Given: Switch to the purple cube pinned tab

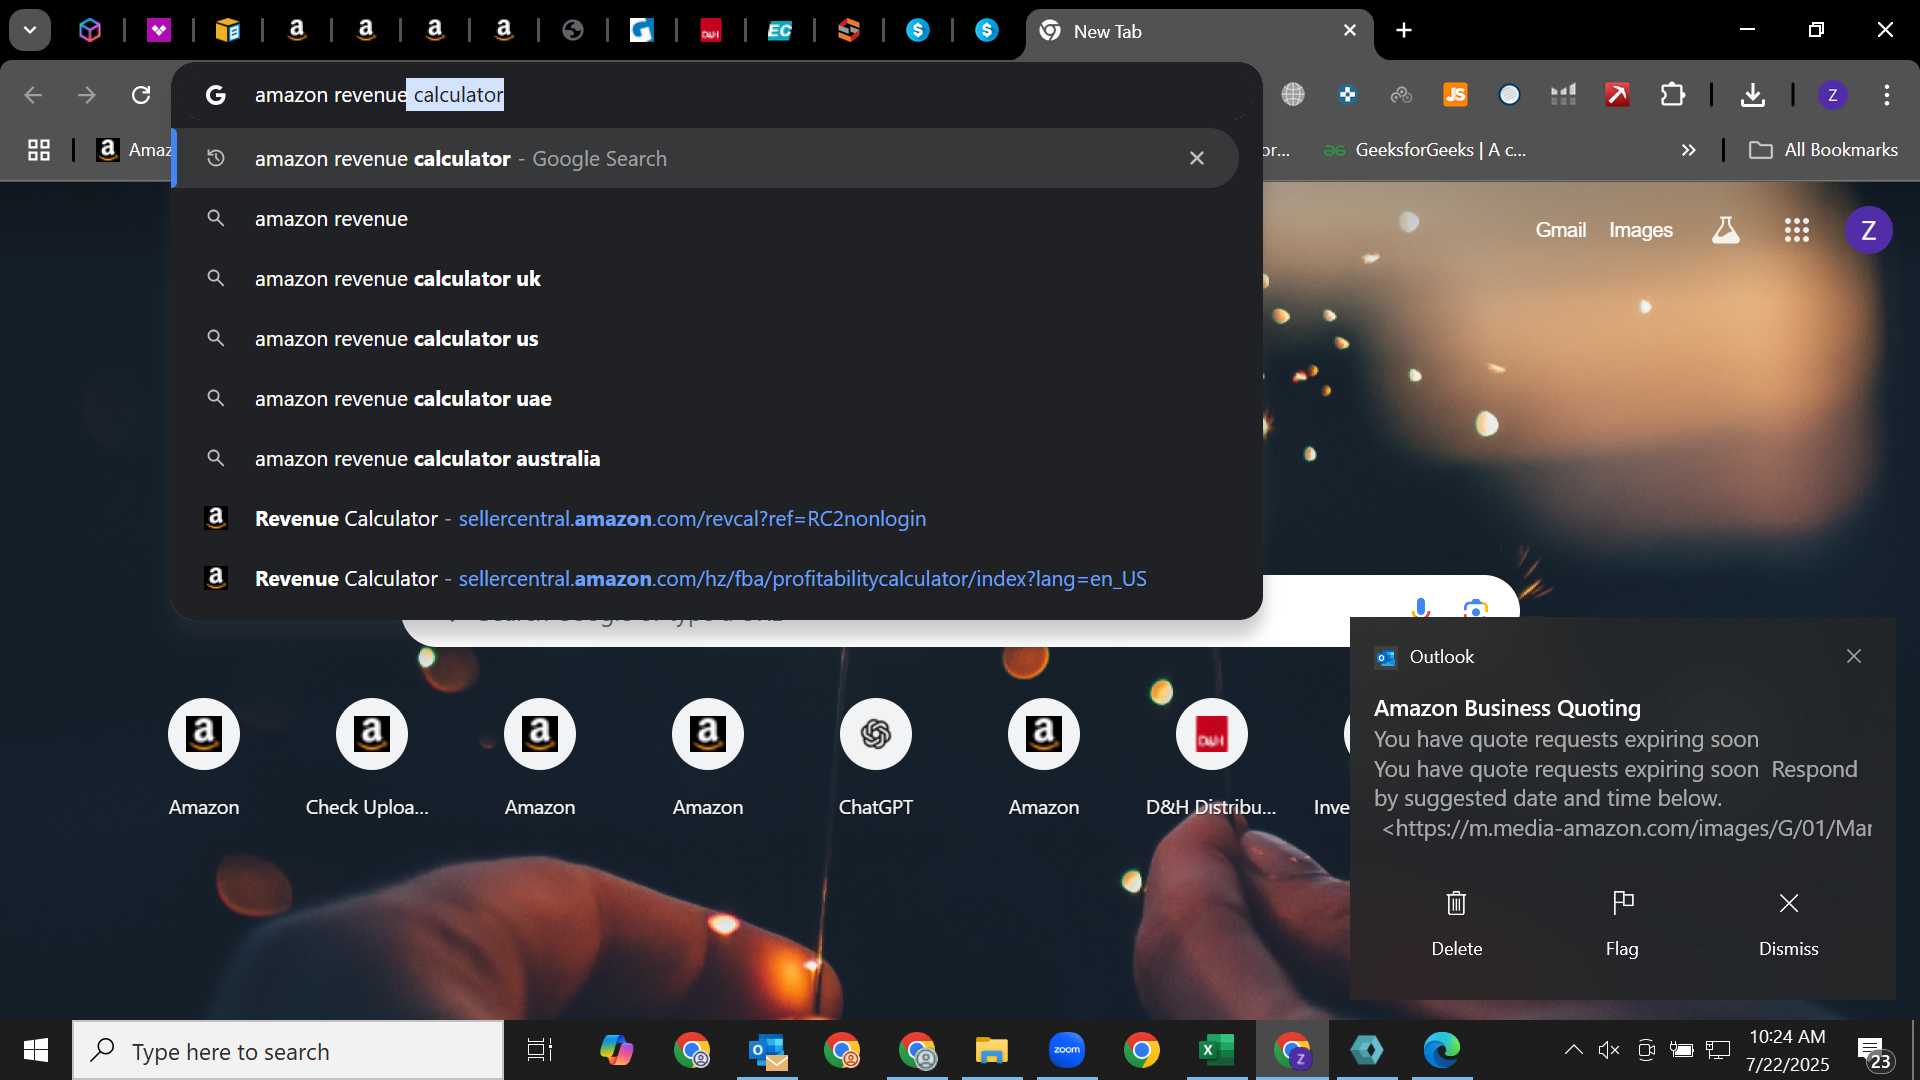Looking at the screenshot, I should coord(90,30).
